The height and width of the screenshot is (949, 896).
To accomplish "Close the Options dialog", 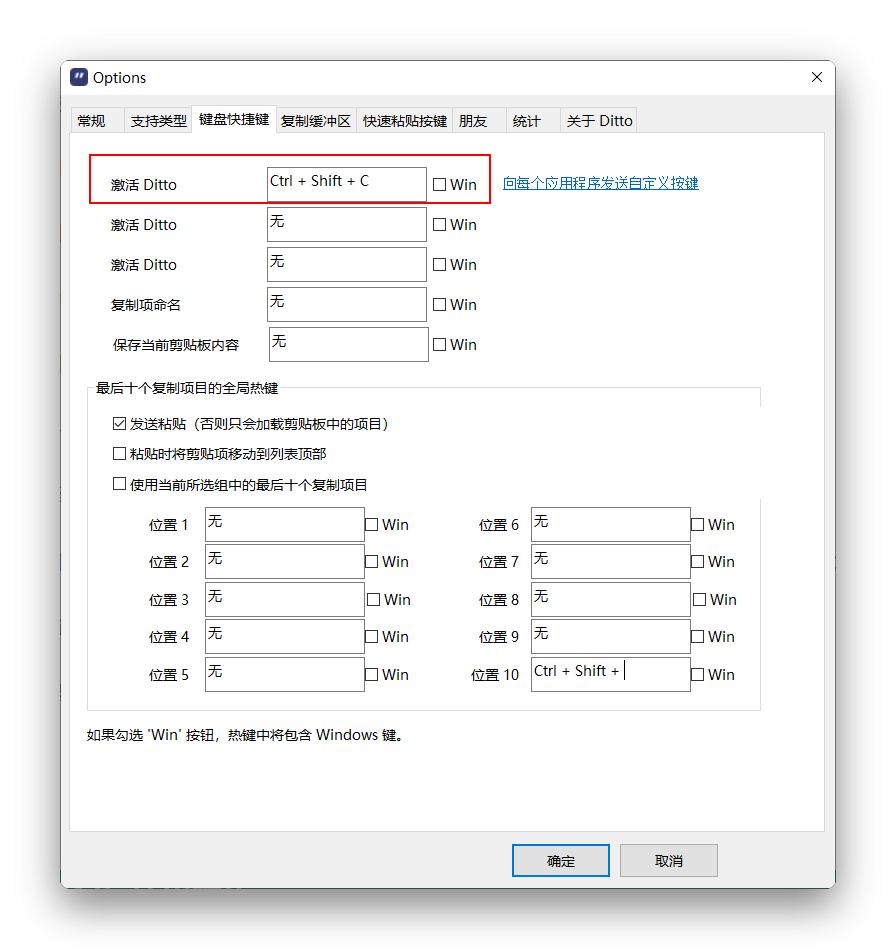I will pyautogui.click(x=817, y=77).
